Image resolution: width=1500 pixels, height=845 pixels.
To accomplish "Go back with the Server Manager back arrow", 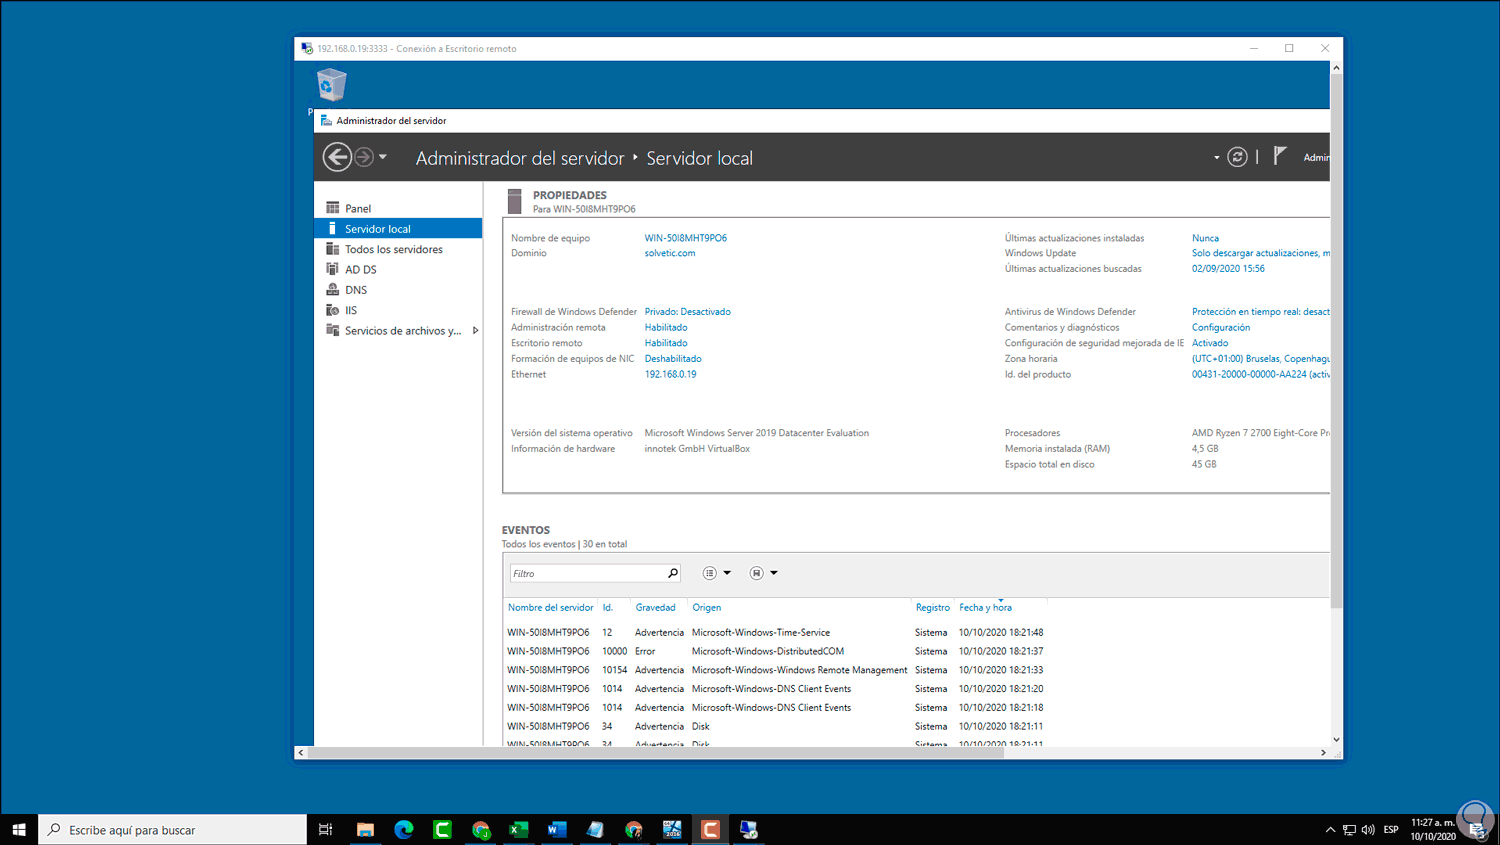I will (337, 157).
